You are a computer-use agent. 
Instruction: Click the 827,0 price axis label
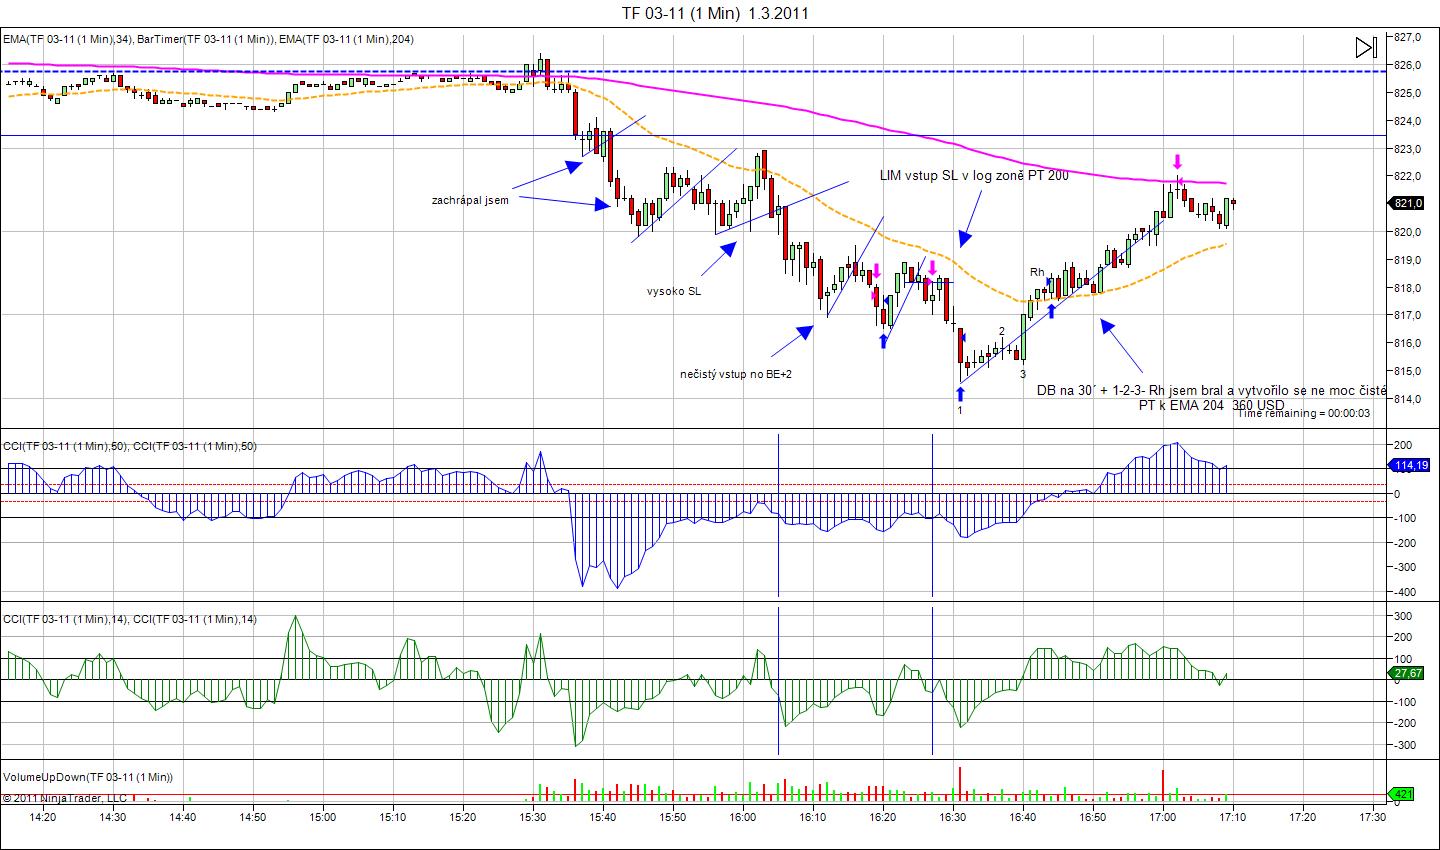click(1407, 37)
